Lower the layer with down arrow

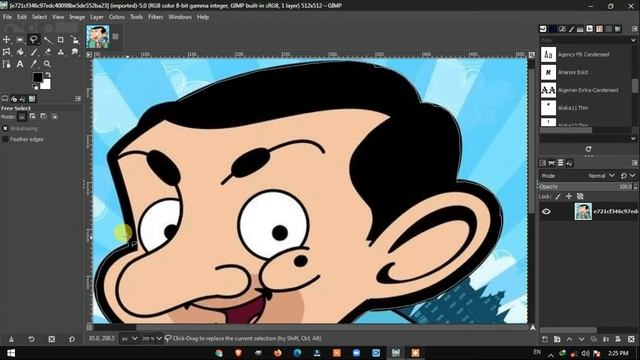[x=582, y=339]
